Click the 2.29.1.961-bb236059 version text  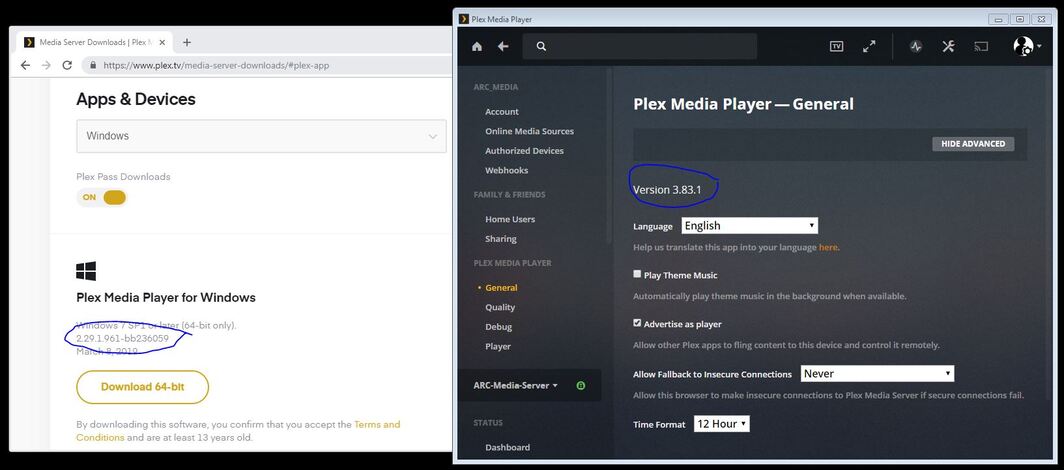(x=123, y=338)
